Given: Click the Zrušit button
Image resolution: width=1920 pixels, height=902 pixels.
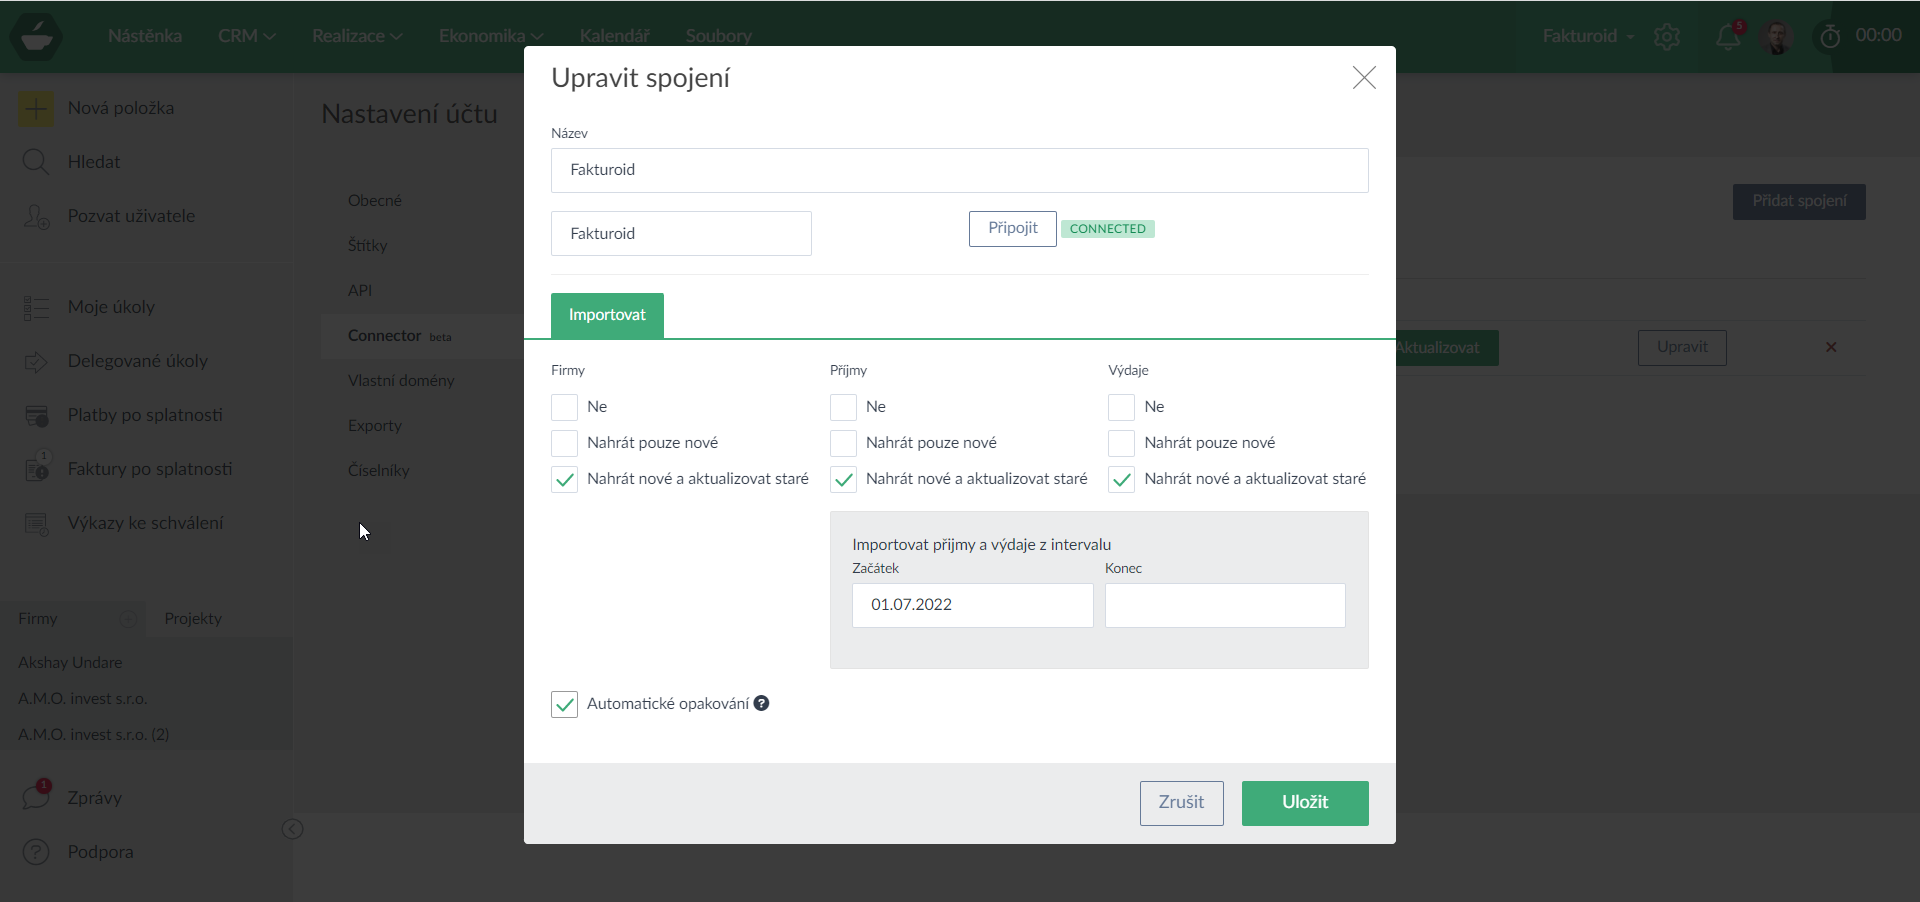Looking at the screenshot, I should point(1181,803).
